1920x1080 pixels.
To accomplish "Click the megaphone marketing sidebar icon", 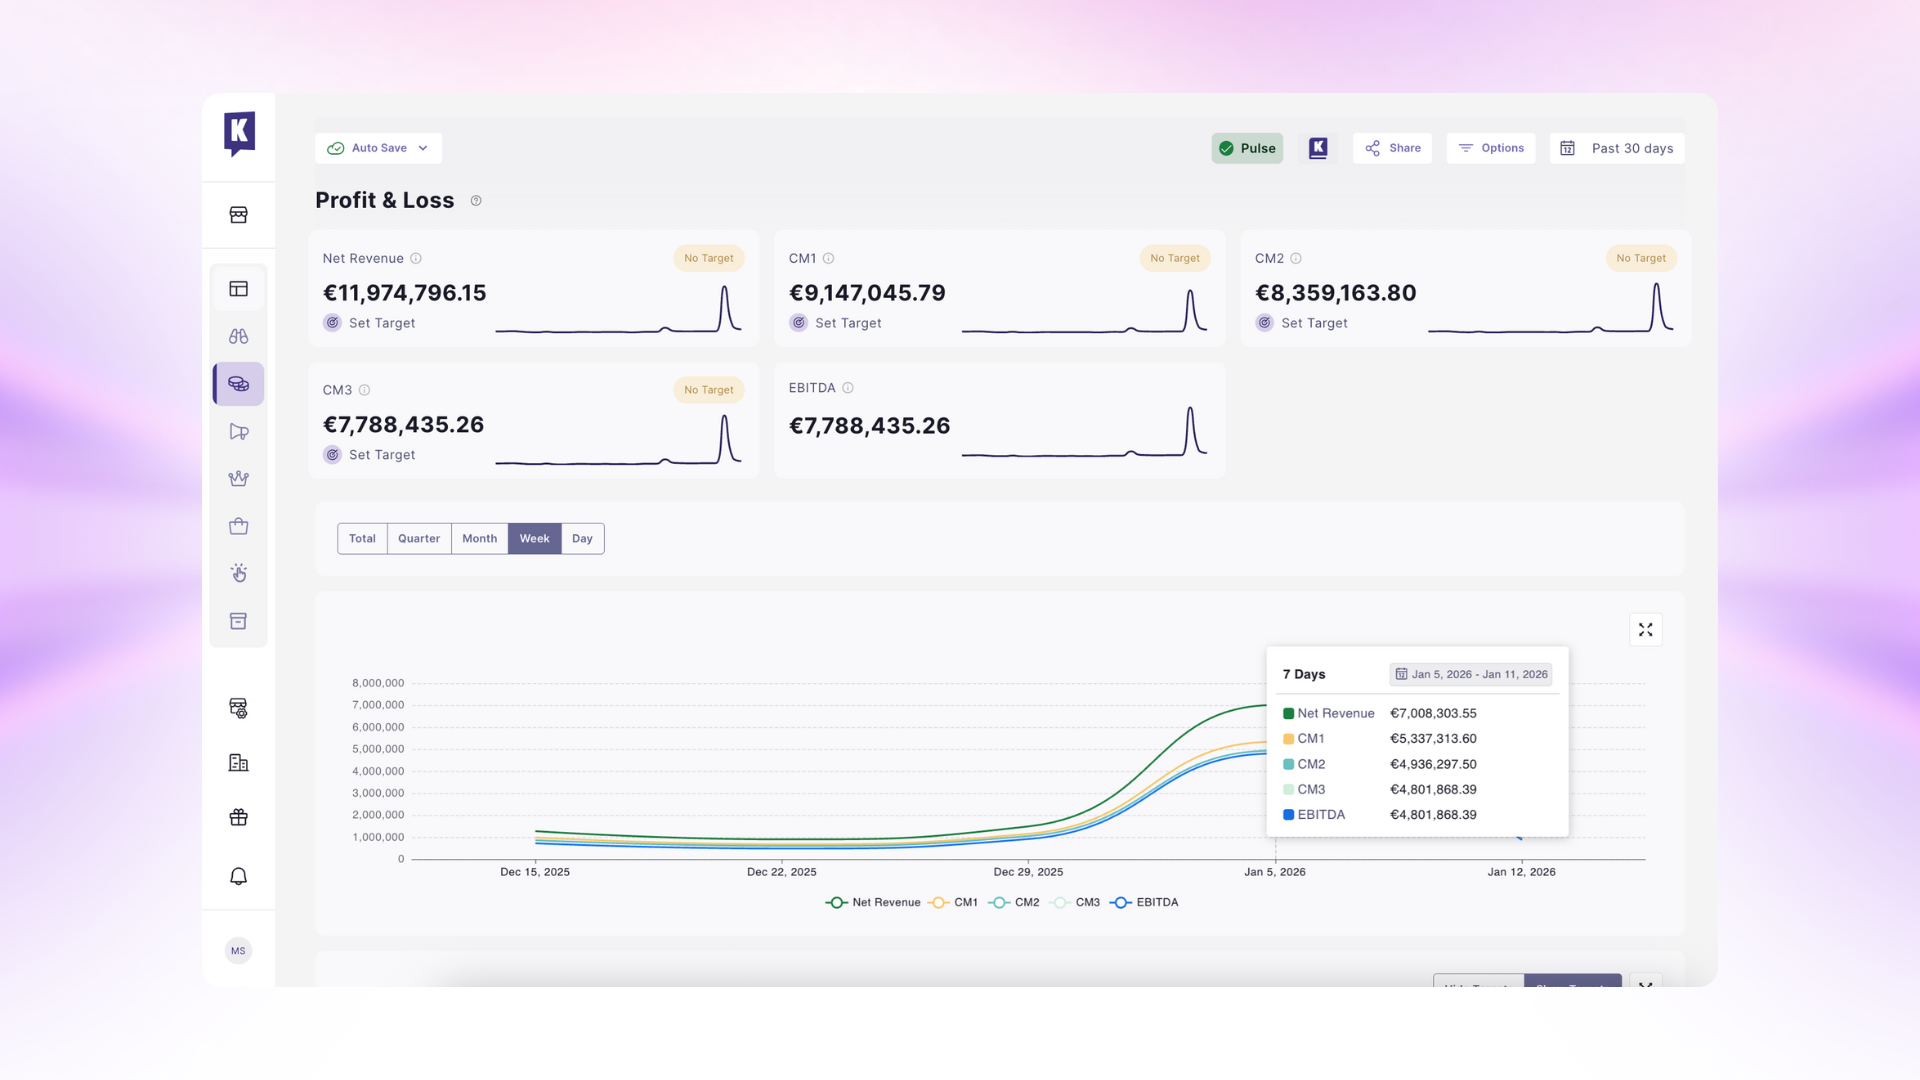I will click(x=238, y=431).
